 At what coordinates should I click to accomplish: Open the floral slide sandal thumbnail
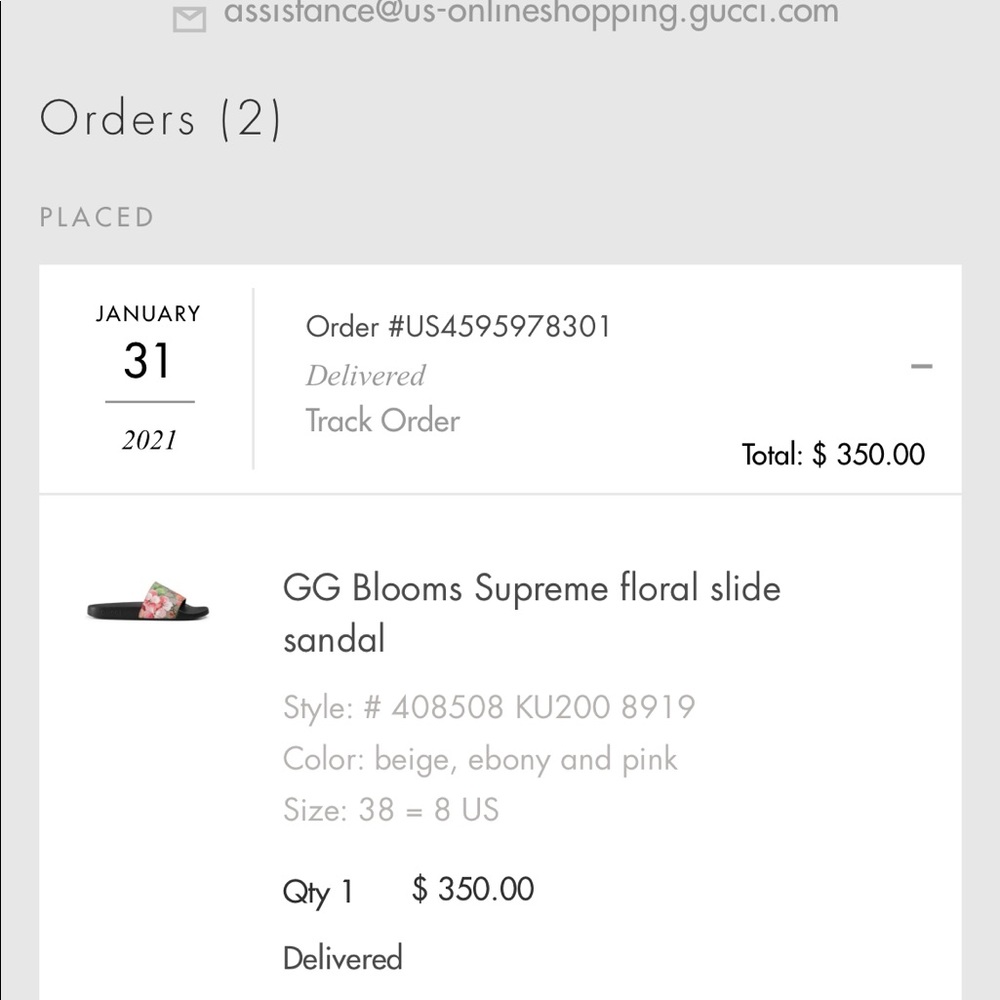pyautogui.click(x=148, y=602)
